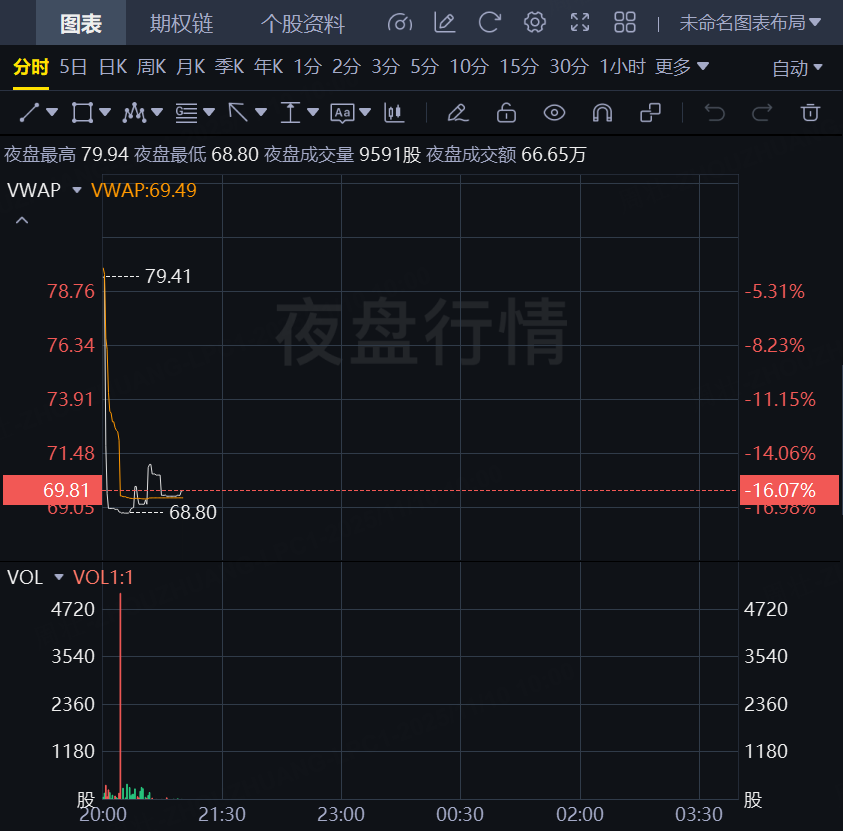The width and height of the screenshot is (843, 831).
Task: Switch to the 期权链 tab
Action: pos(181,24)
